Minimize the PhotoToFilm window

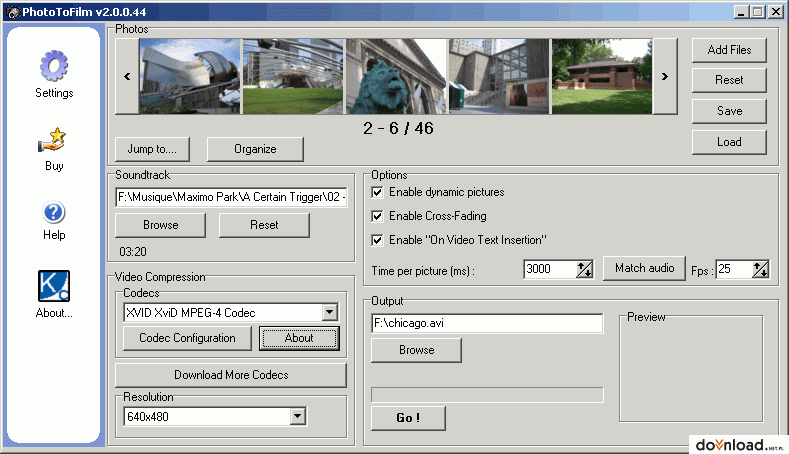740,12
